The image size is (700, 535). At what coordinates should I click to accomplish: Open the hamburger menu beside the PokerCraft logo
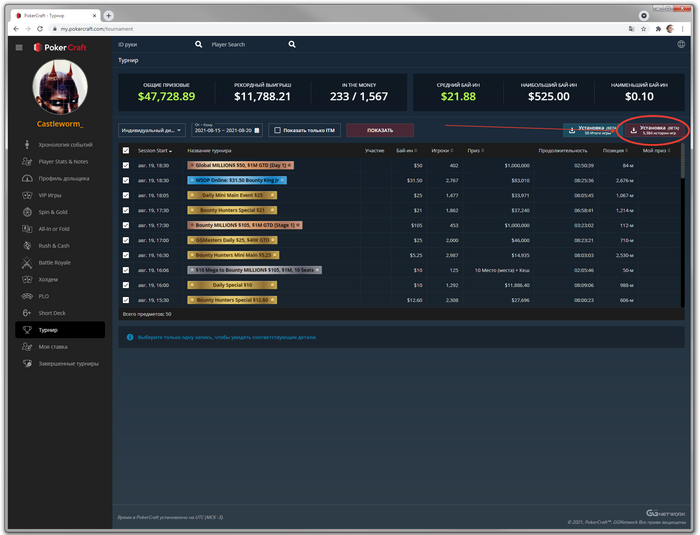coord(19,47)
